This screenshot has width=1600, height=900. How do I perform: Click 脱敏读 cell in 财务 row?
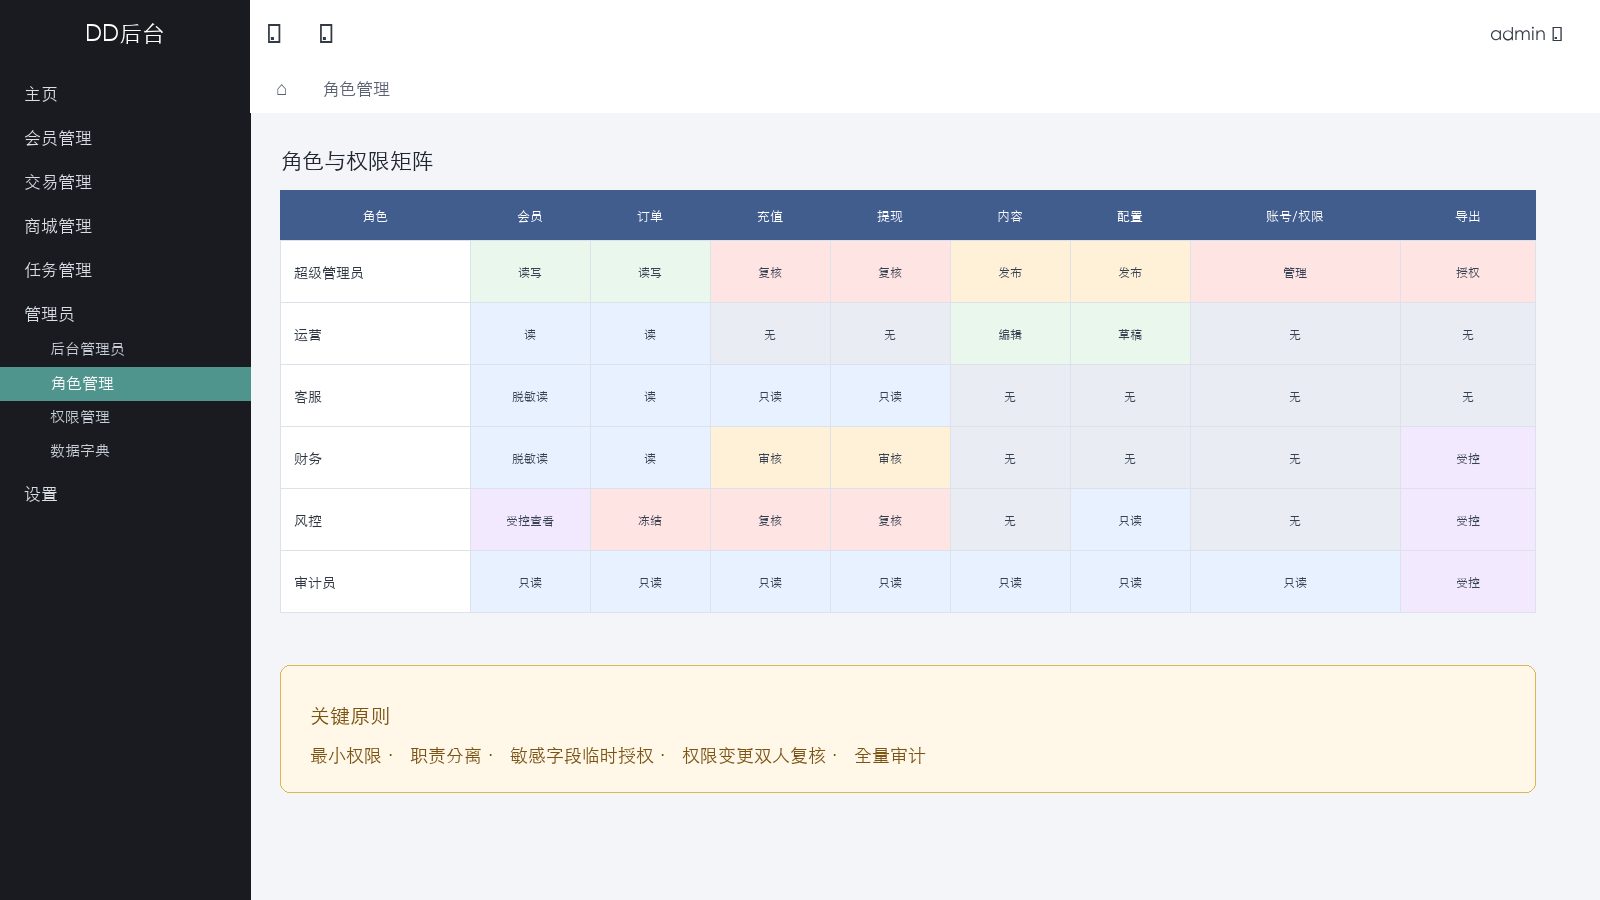click(x=530, y=458)
